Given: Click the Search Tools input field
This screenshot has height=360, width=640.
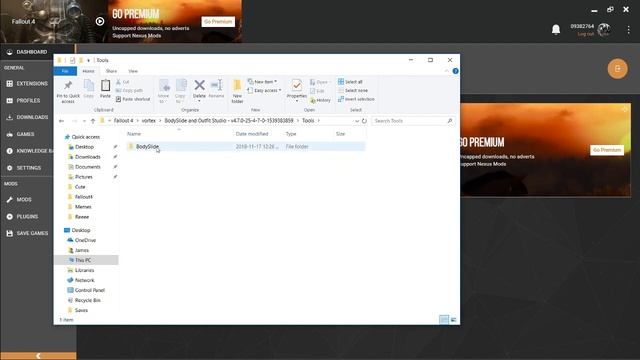Looking at the screenshot, I should tap(412, 121).
